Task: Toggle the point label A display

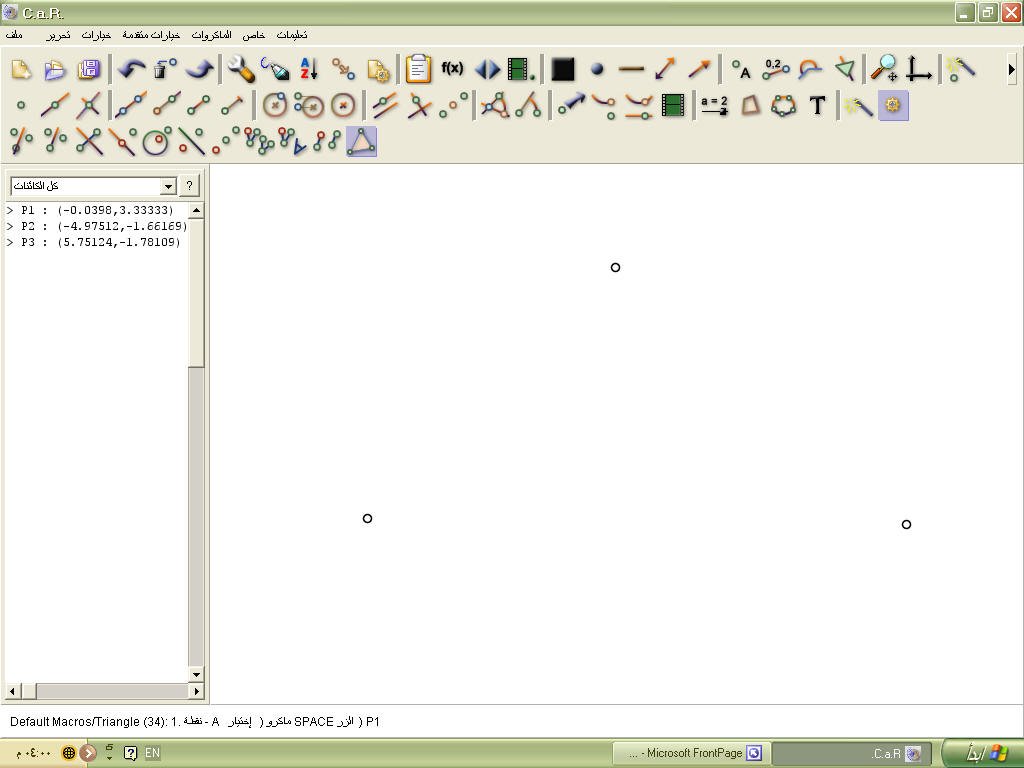Action: (741, 69)
